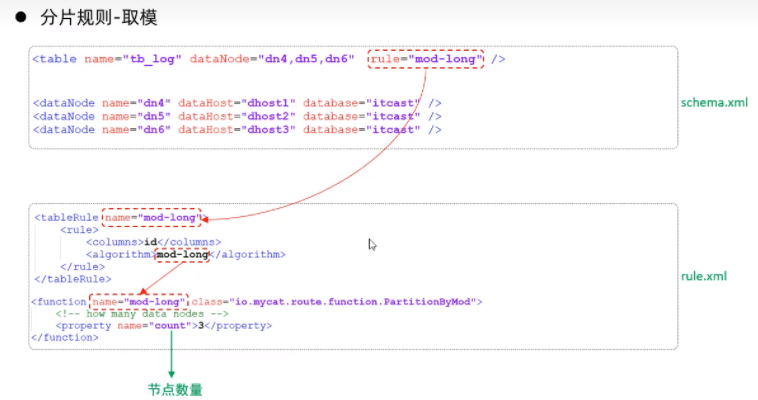Click the table name "tb_log" value
This screenshot has height=400, width=758.
click(x=151, y=59)
